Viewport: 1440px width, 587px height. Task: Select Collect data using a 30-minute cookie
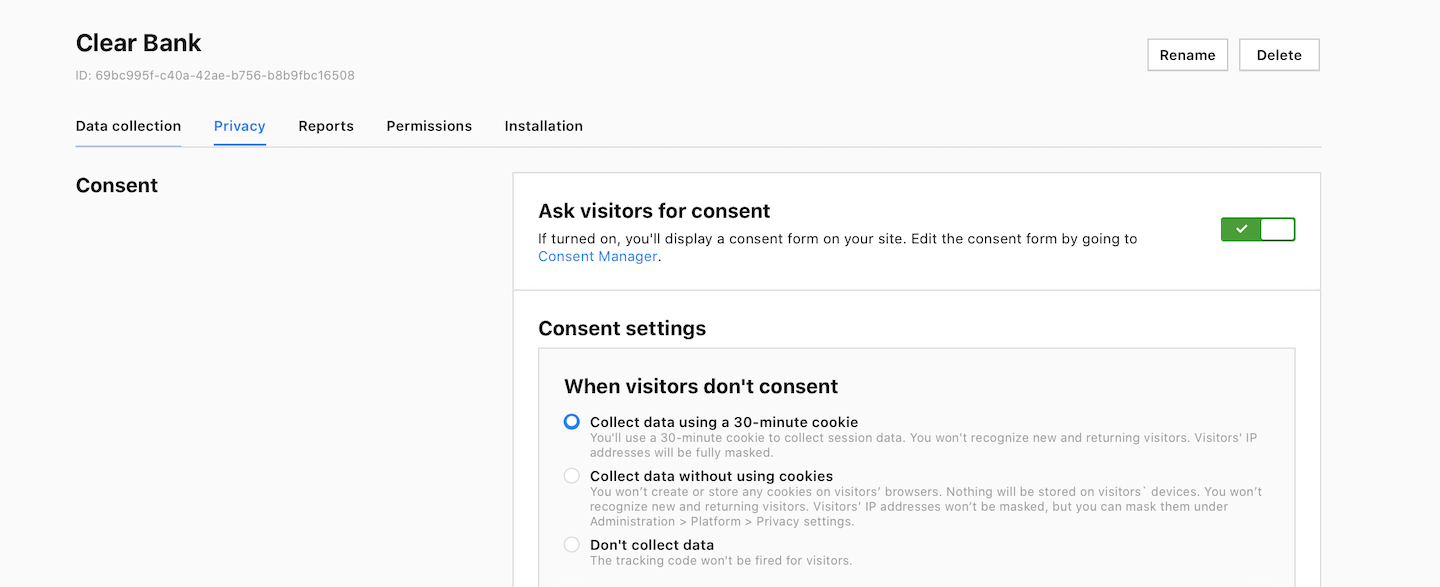click(572, 422)
